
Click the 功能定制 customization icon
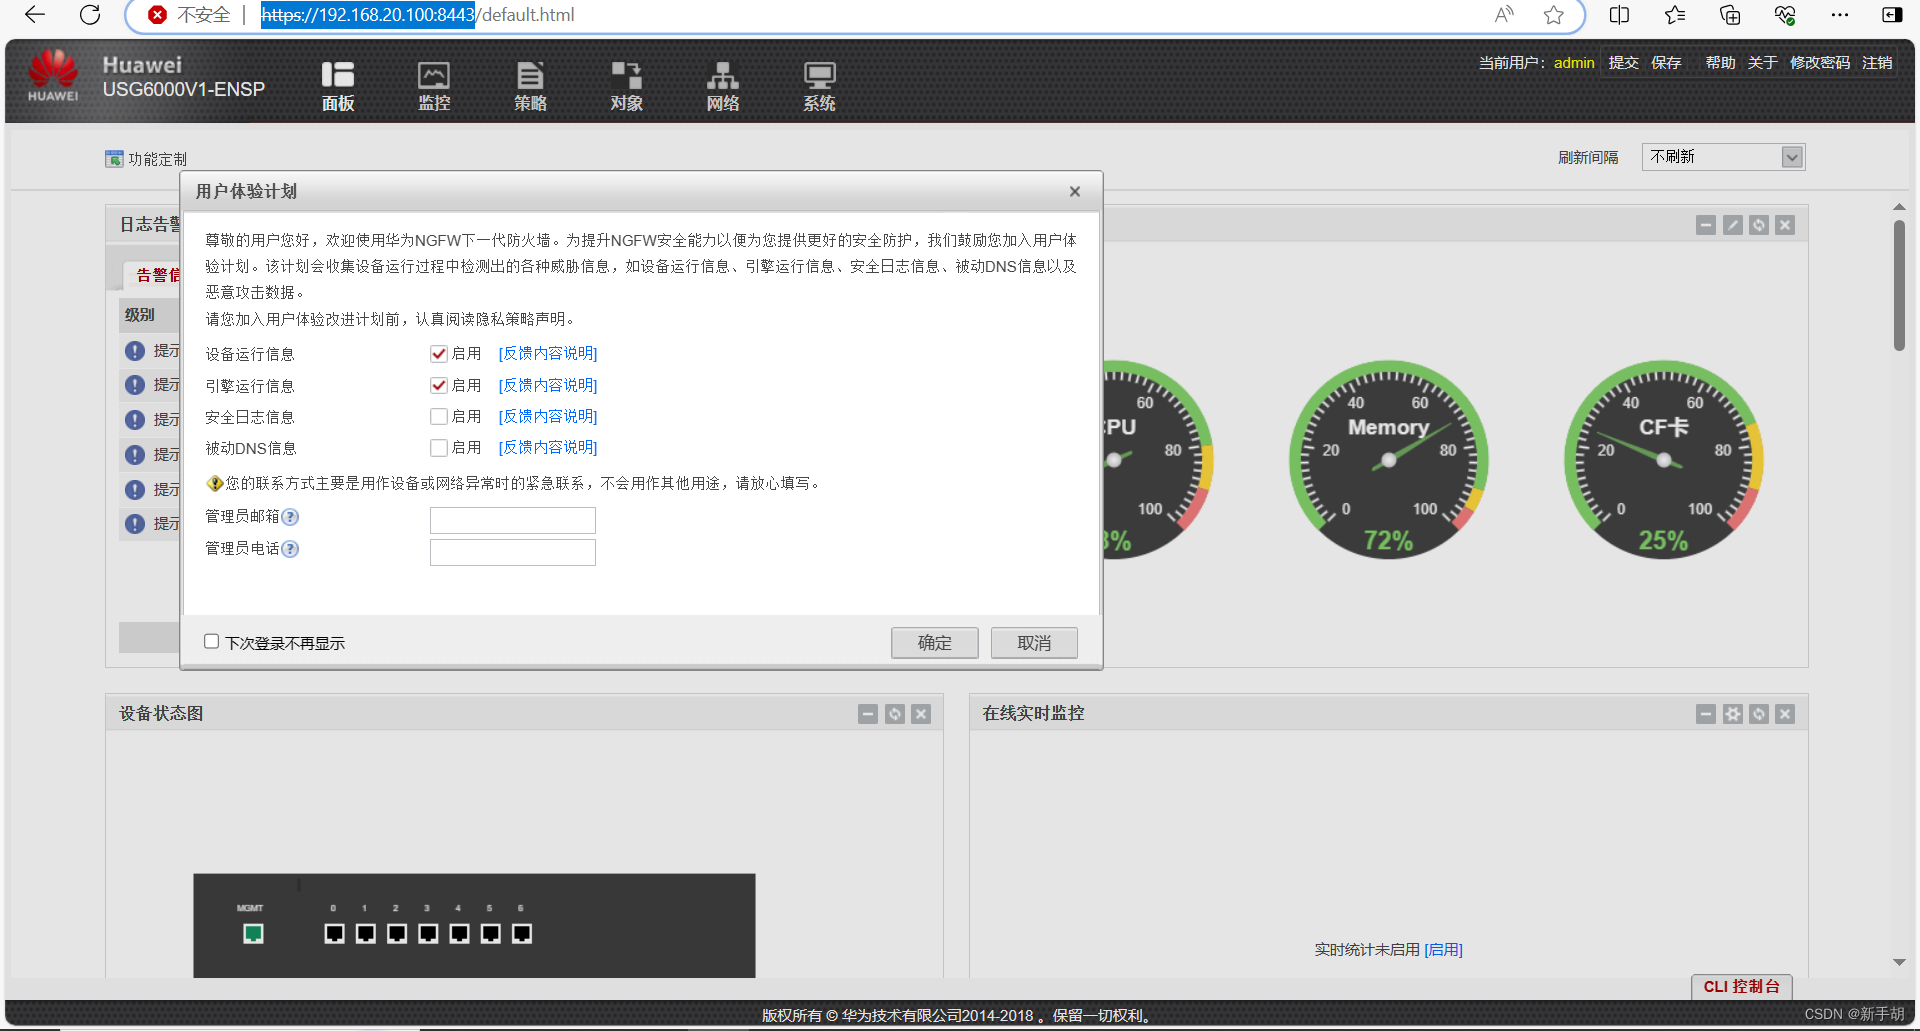pyautogui.click(x=114, y=159)
